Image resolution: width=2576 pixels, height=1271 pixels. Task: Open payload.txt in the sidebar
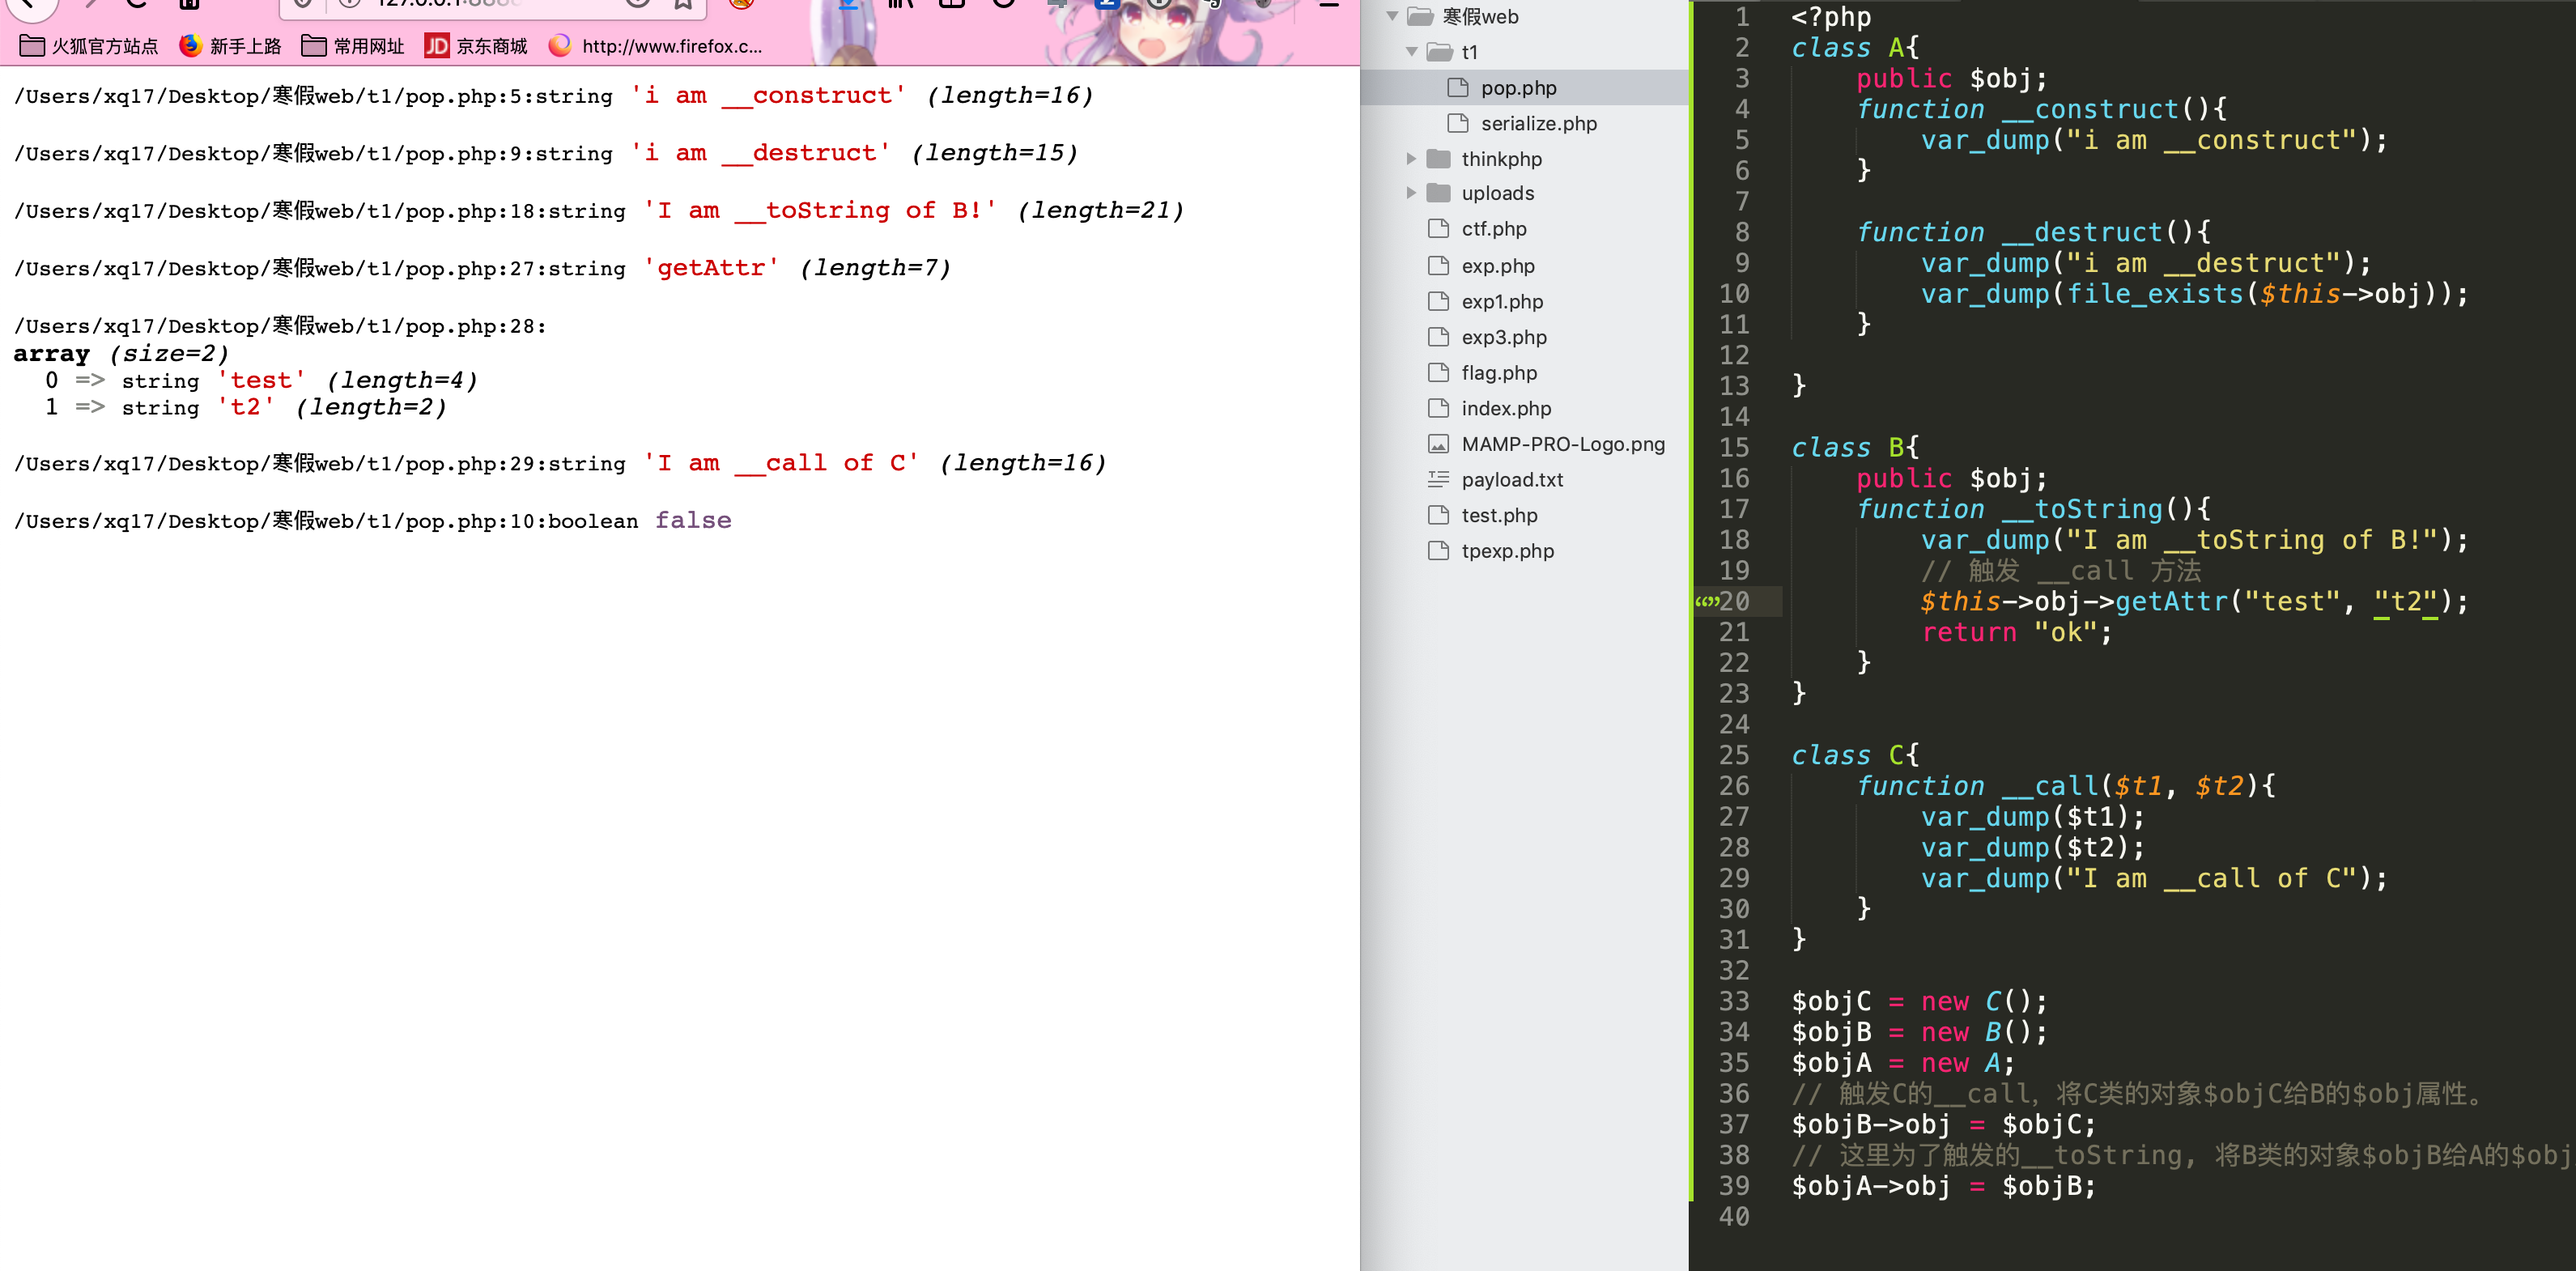1511,480
